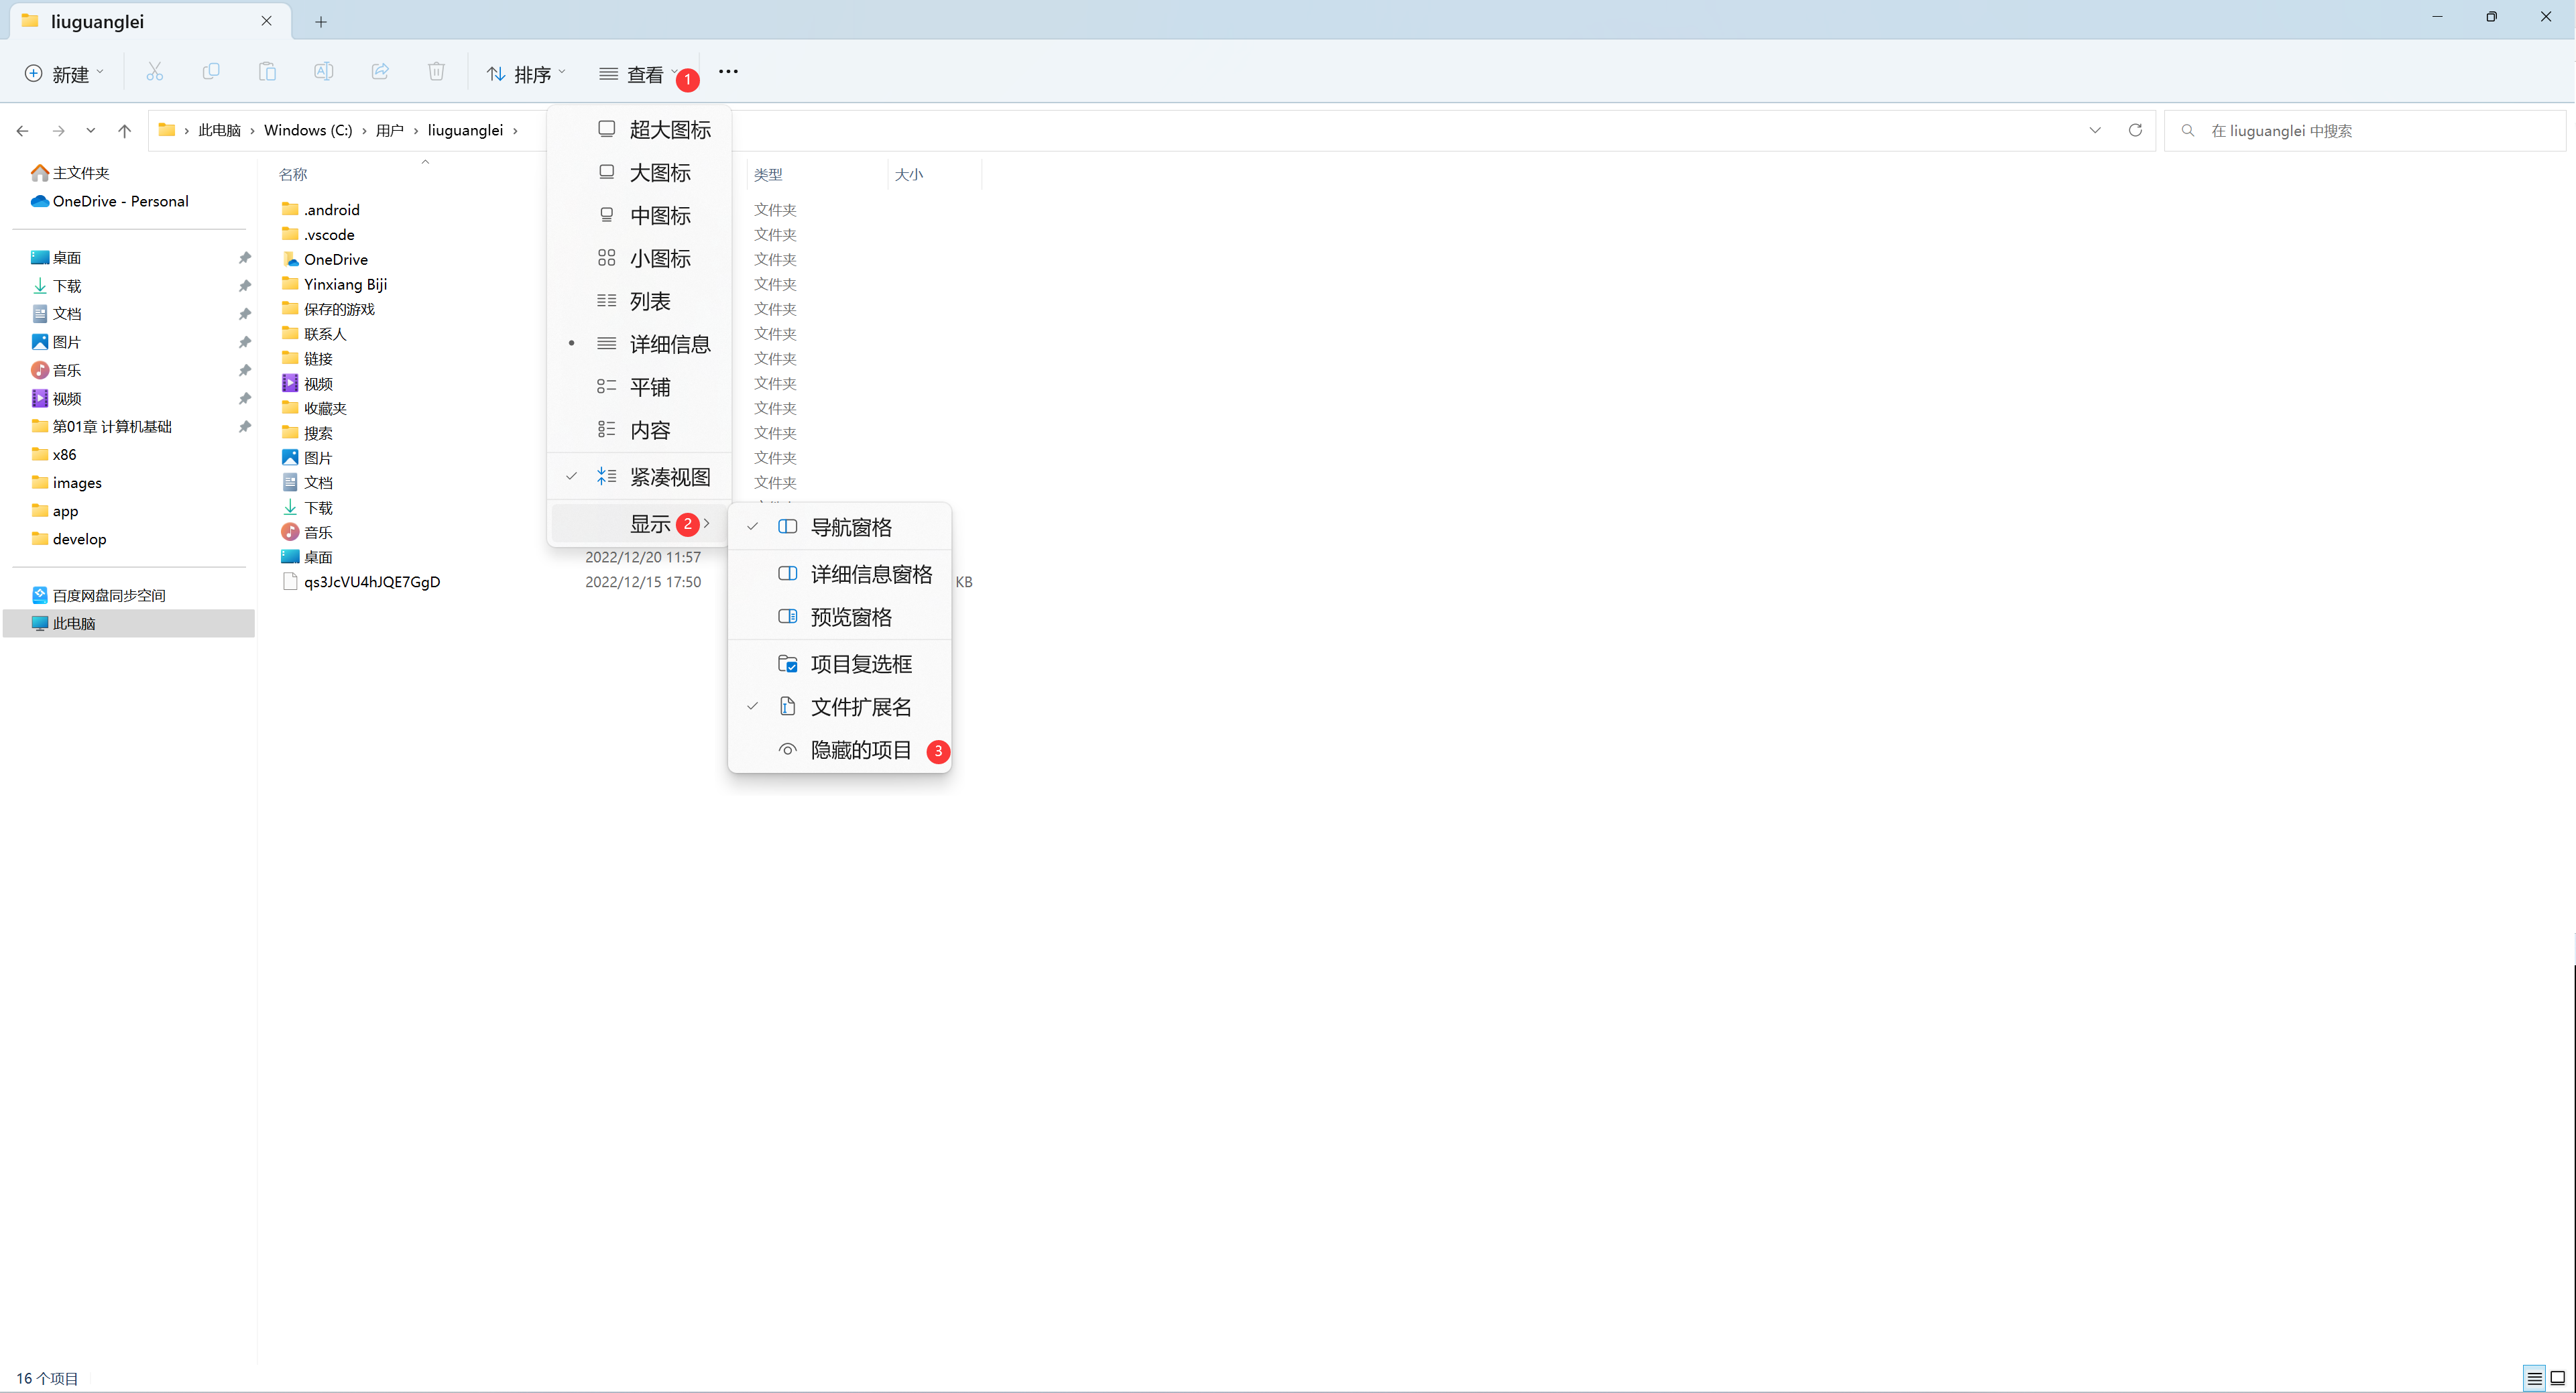Click the Copy icon in toolbar
Screen dimensions: 2576x1393
pos(211,72)
